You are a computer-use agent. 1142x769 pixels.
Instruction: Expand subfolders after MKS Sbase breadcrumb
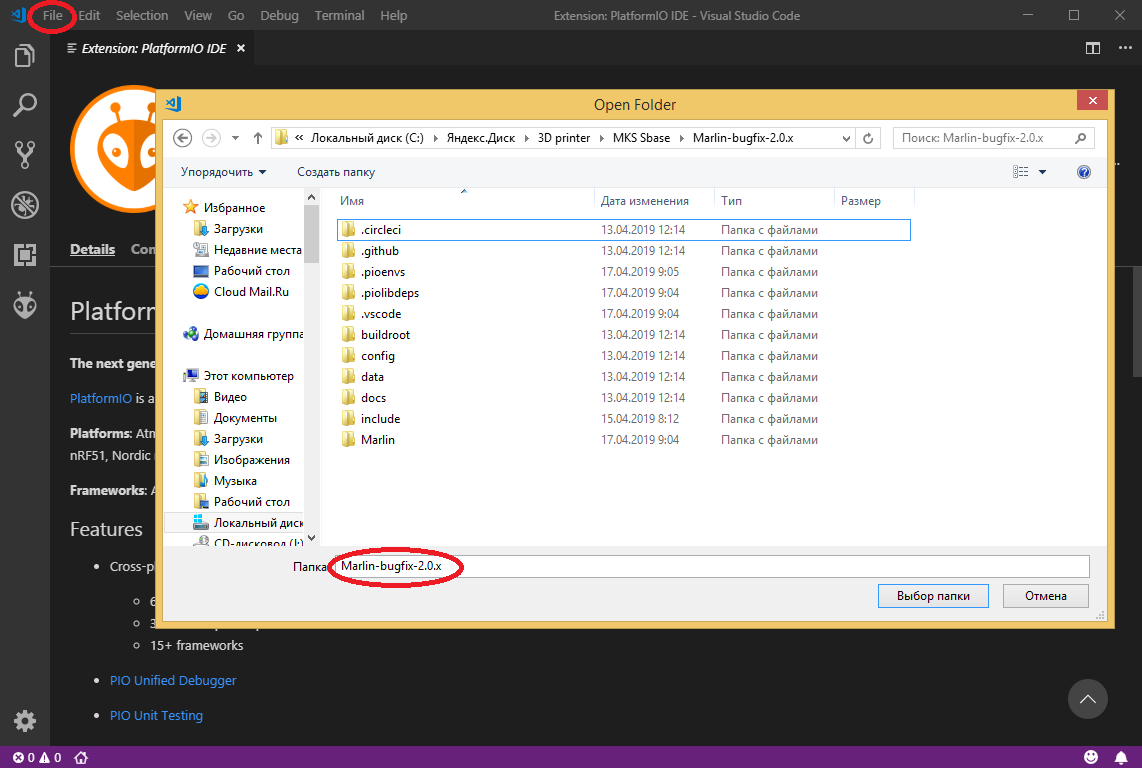(x=682, y=138)
